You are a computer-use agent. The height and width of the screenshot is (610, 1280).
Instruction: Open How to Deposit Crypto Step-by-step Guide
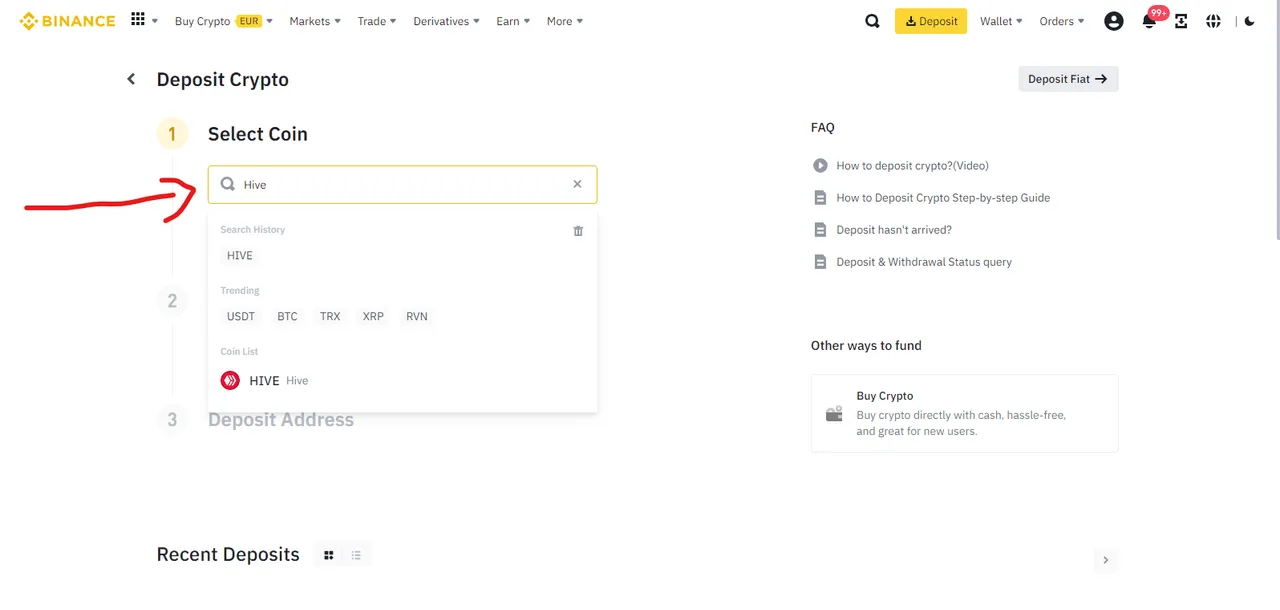[943, 198]
